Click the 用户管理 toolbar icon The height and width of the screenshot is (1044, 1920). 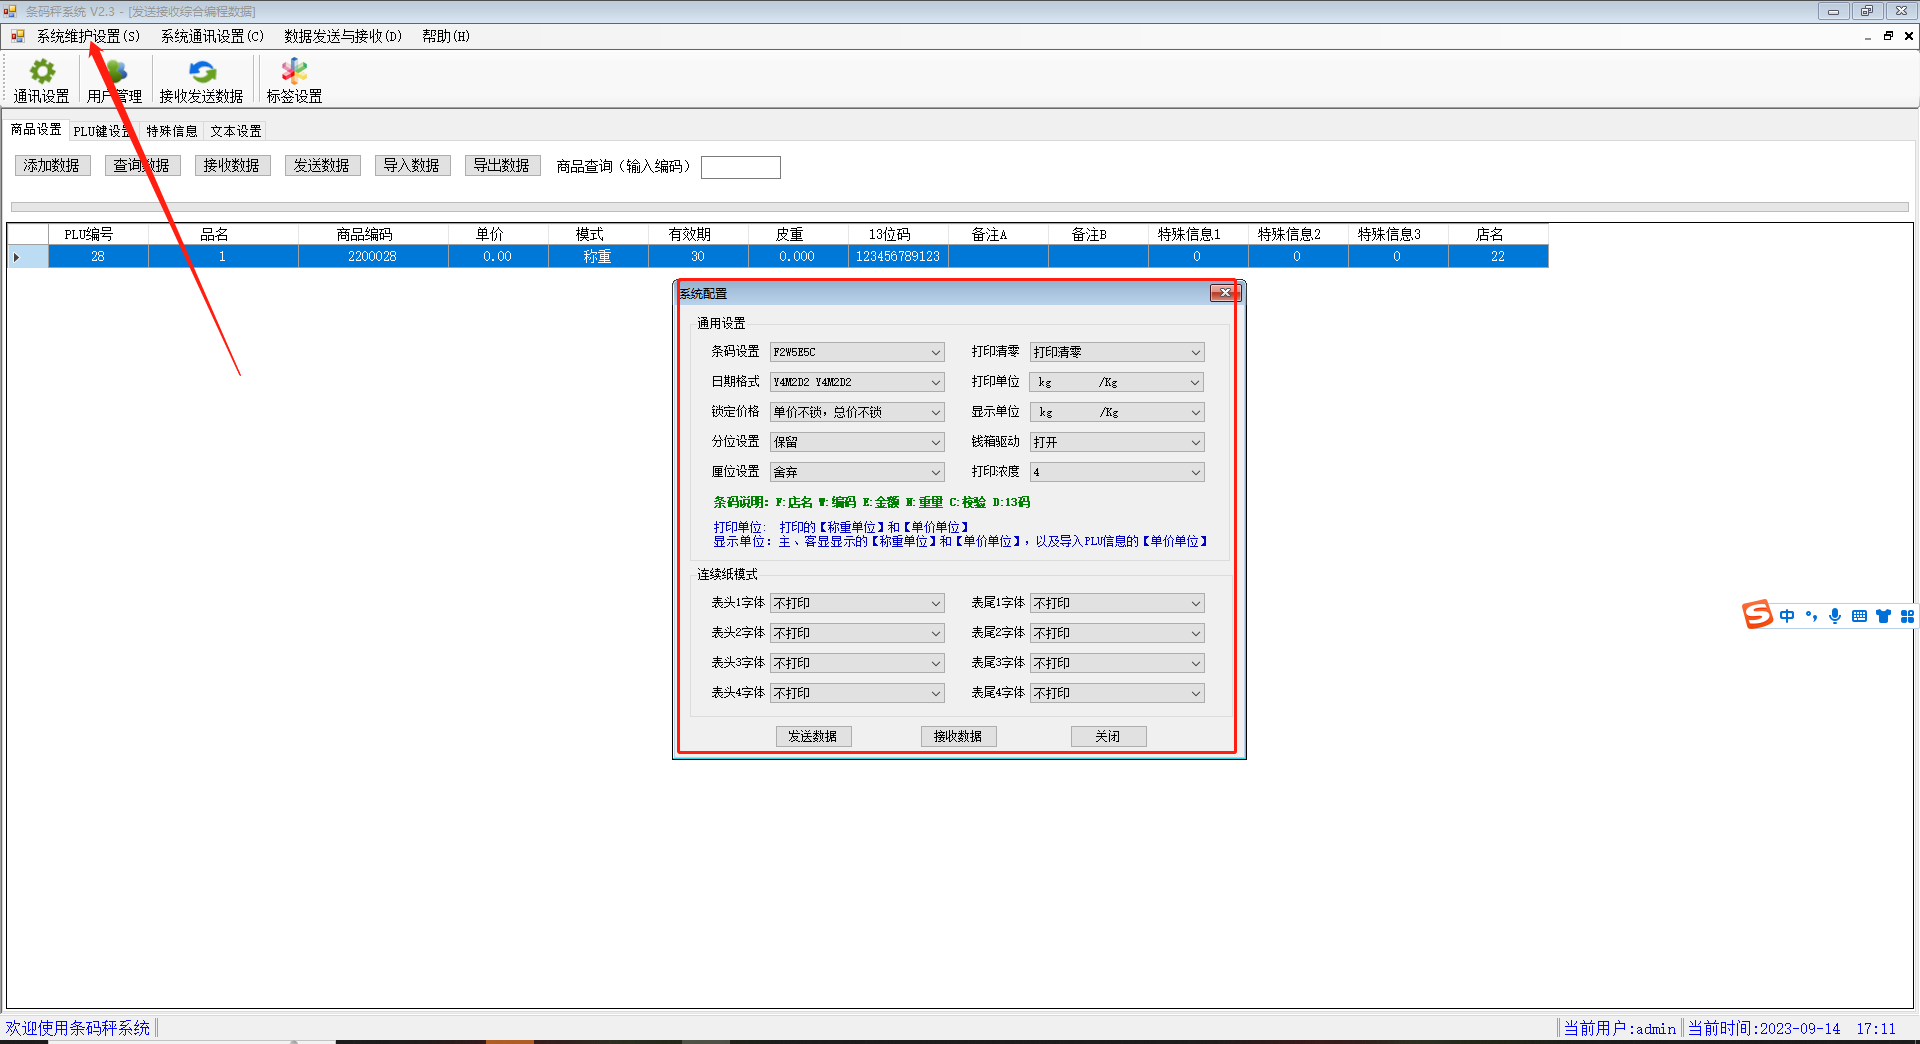[114, 72]
